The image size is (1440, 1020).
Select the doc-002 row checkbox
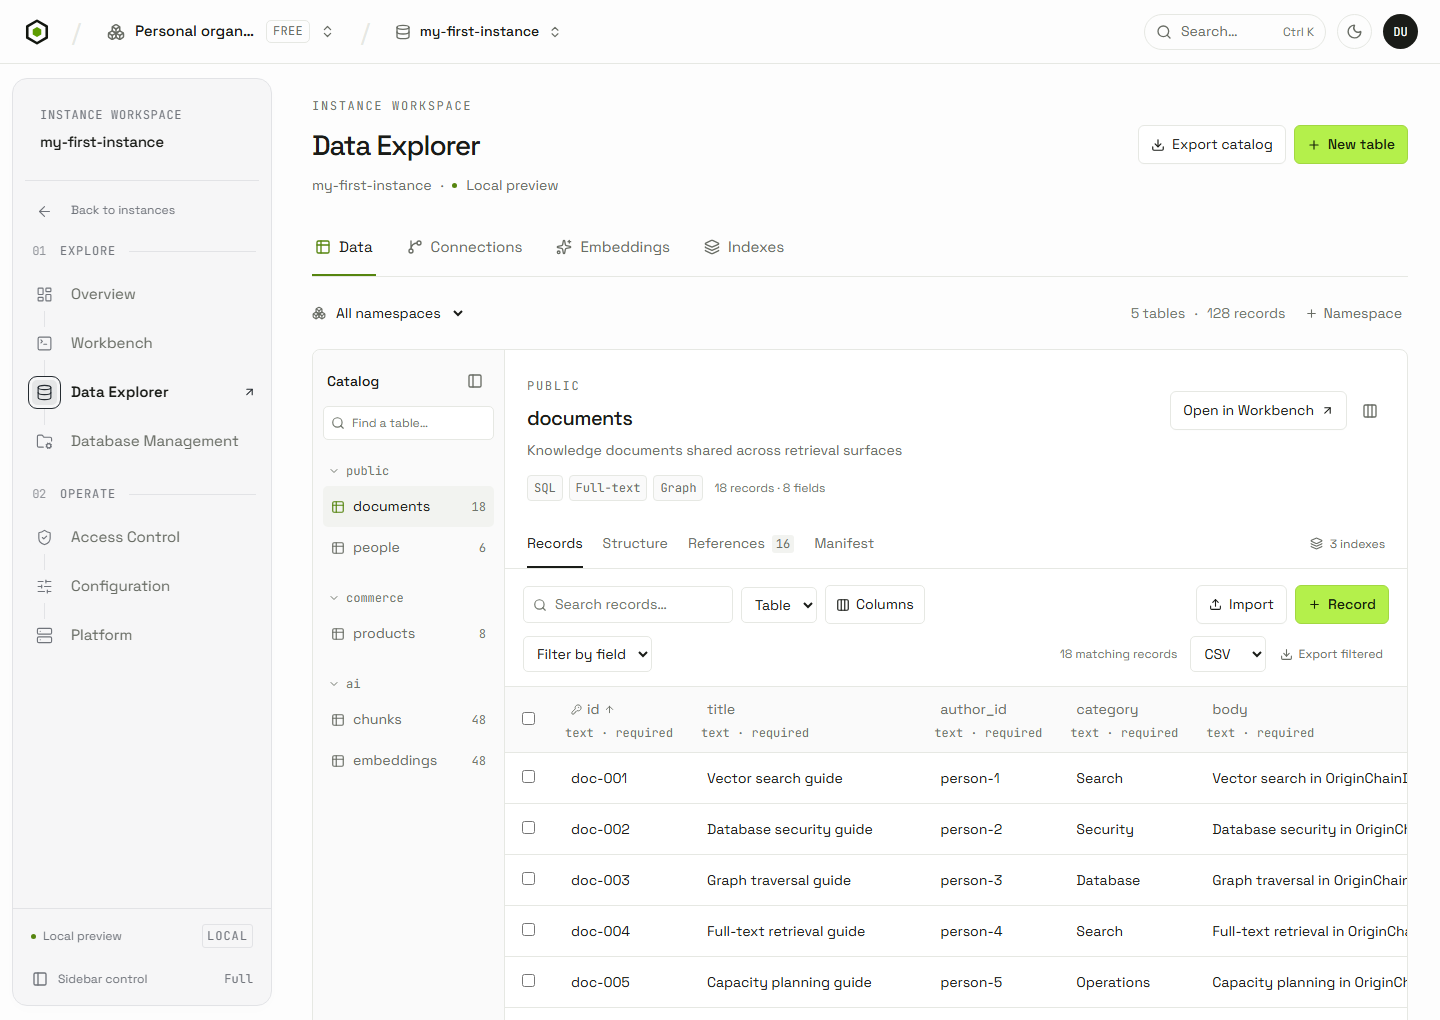click(529, 828)
